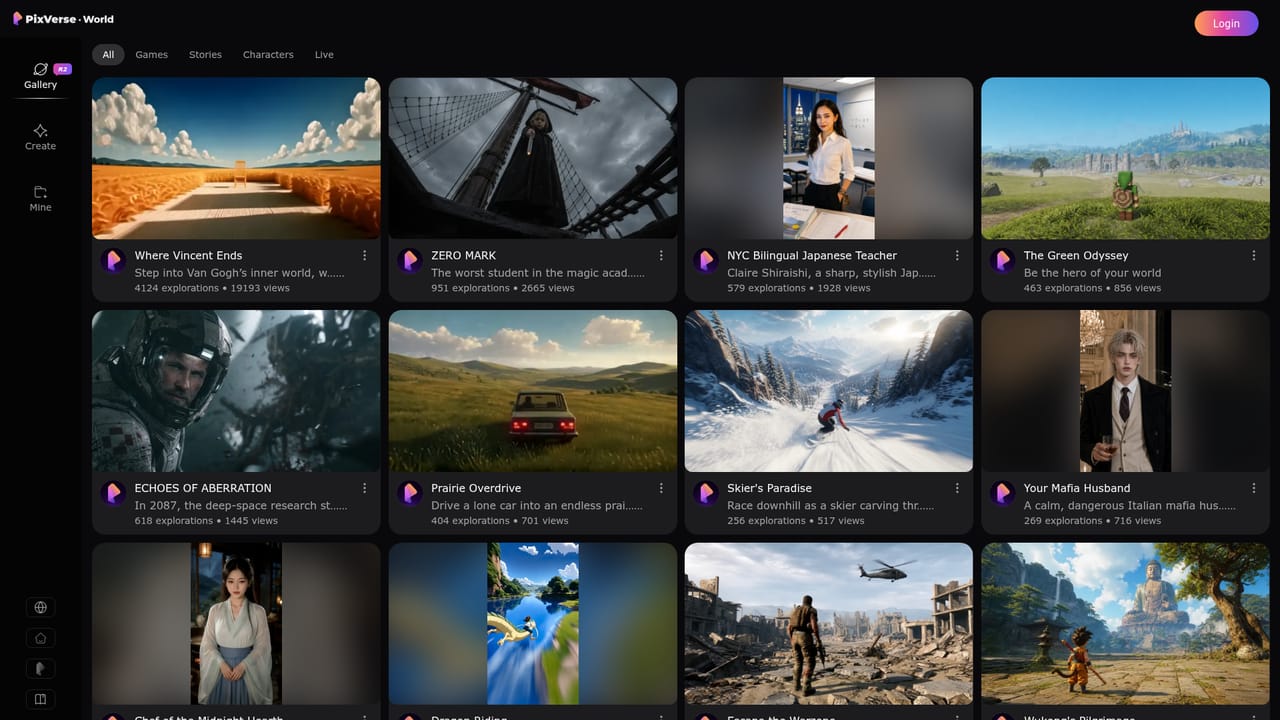This screenshot has width=1280, height=720.
Task: Open the book guide icon in the sidebar
Action: coord(40,699)
